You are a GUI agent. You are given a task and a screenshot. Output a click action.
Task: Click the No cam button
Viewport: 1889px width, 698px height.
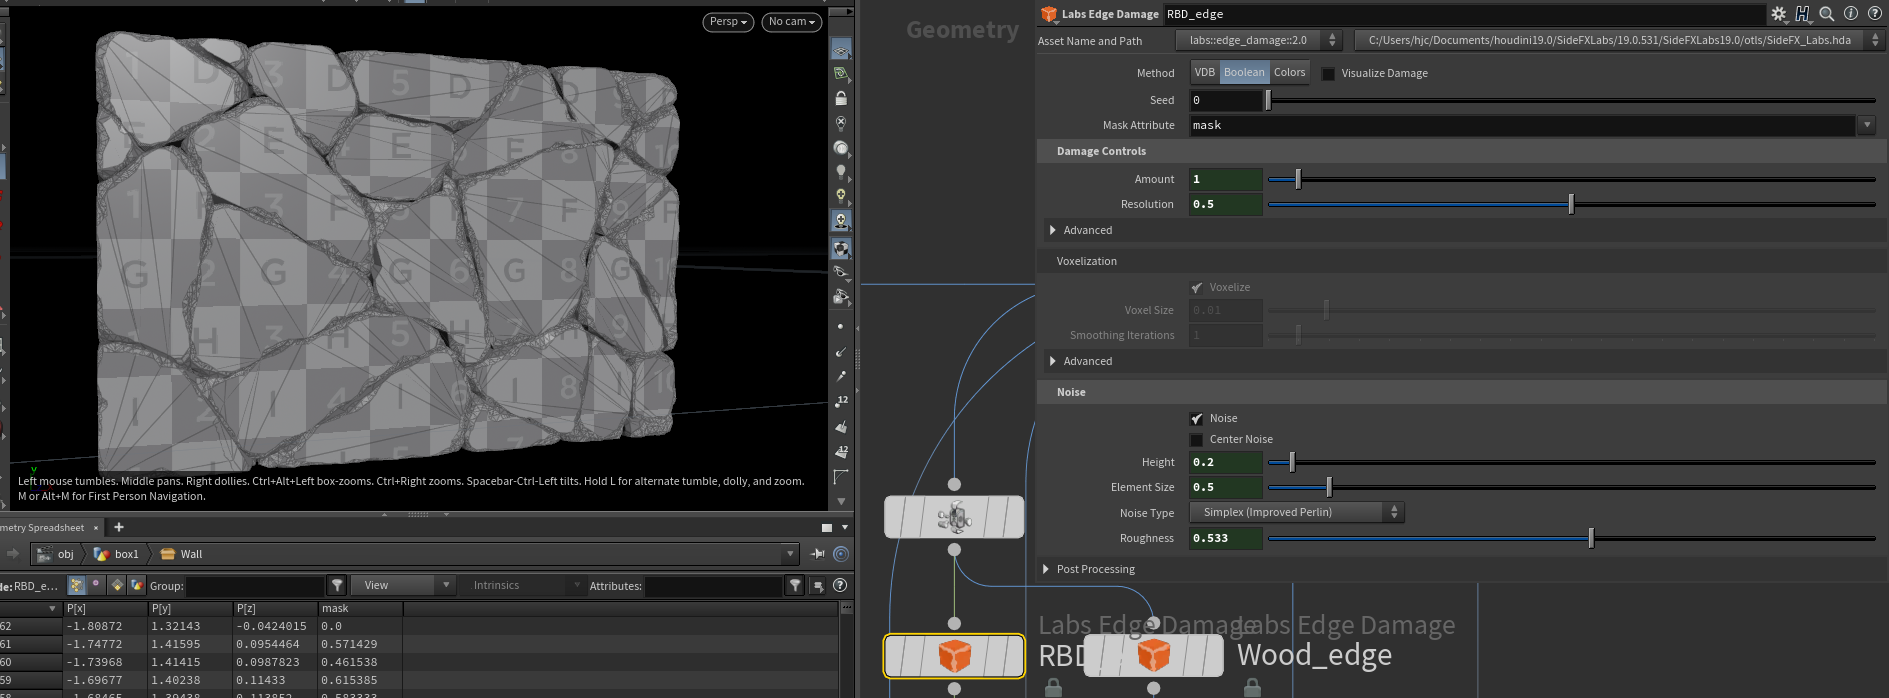tap(792, 22)
